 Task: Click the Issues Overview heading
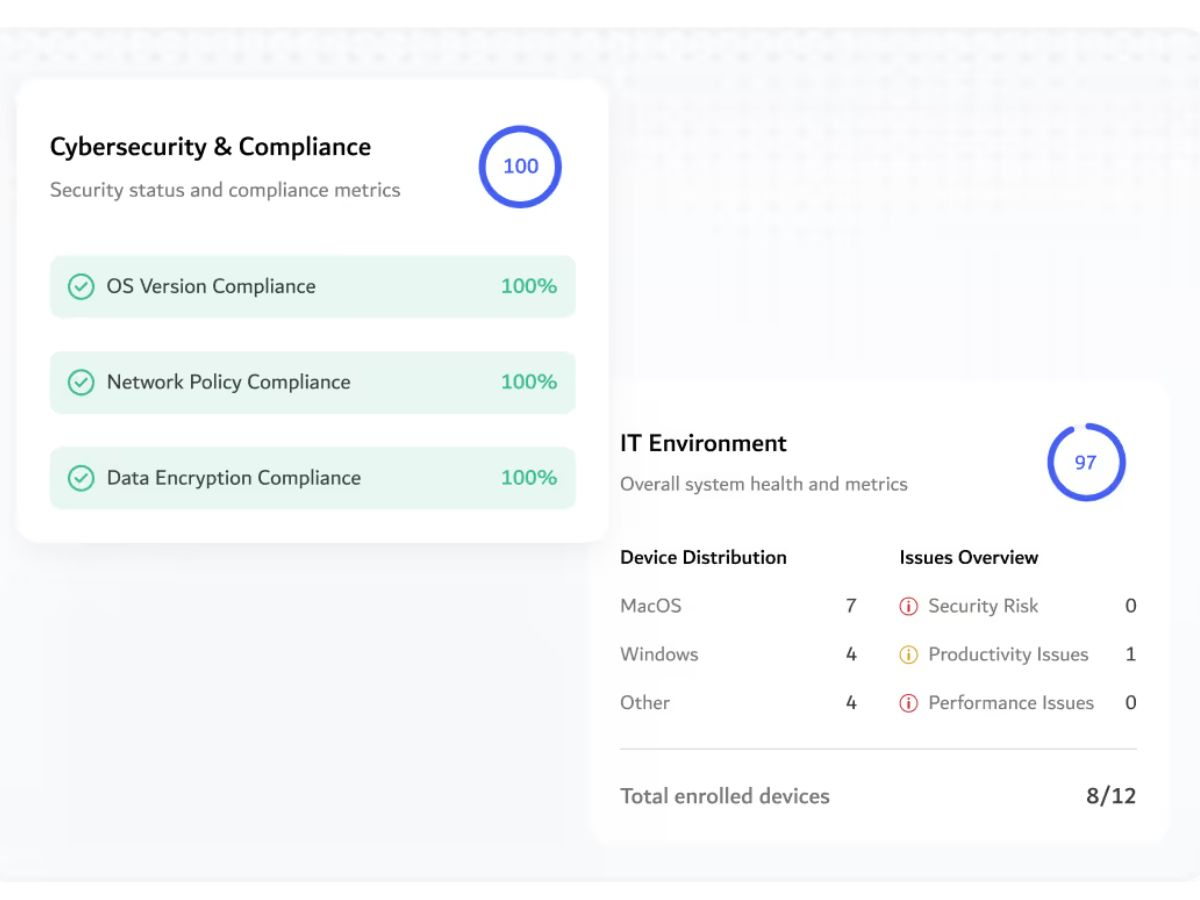968,557
